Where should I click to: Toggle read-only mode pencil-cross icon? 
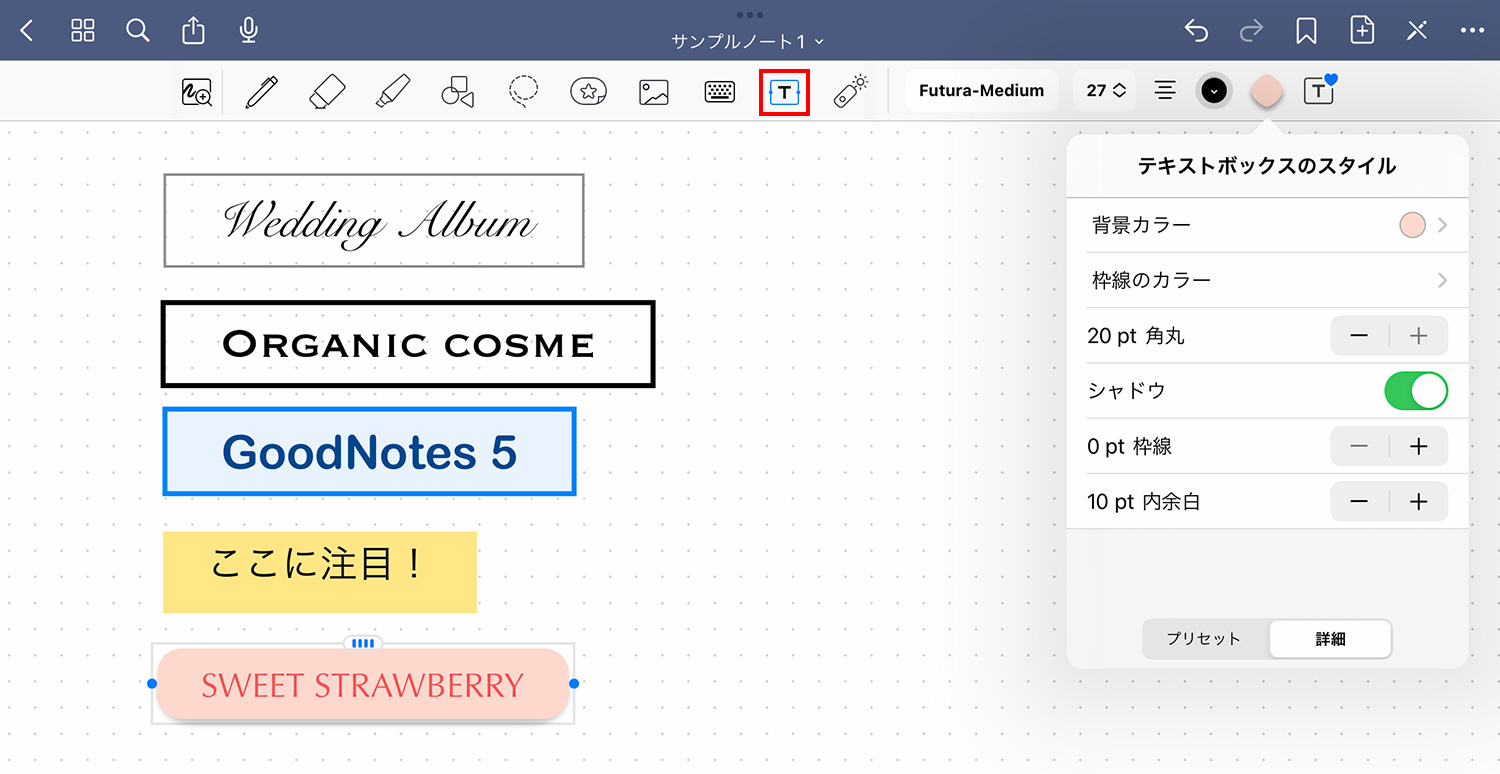point(1417,31)
